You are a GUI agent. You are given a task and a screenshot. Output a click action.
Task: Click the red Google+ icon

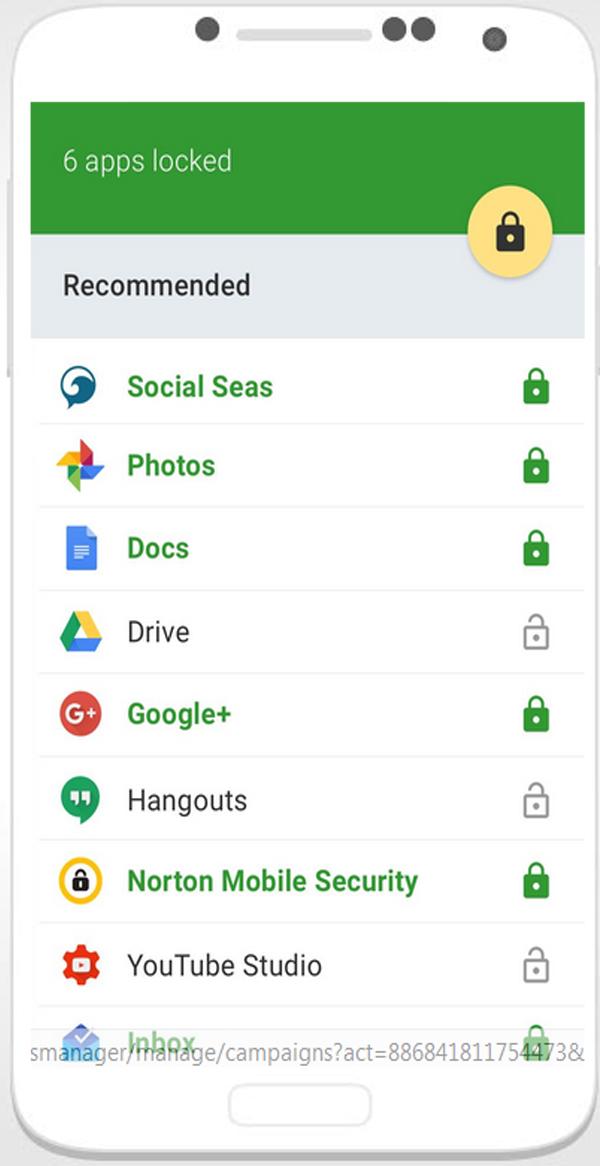(80, 714)
